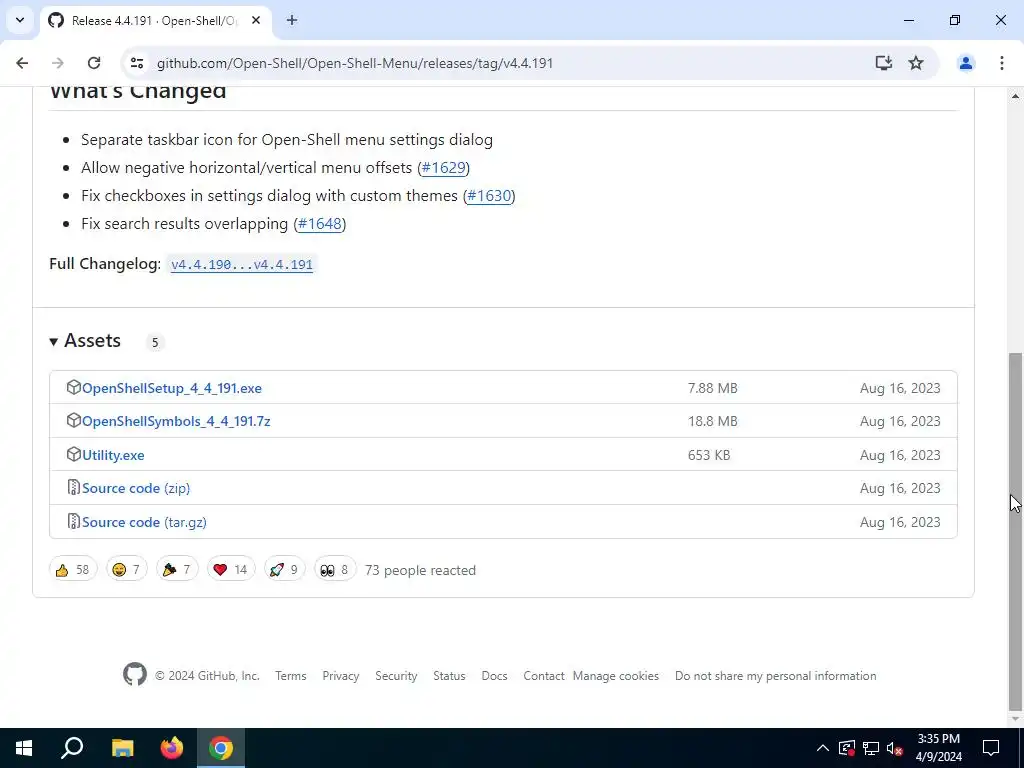
Task: Open File Explorer from the taskbar
Action: pyautogui.click(x=122, y=748)
